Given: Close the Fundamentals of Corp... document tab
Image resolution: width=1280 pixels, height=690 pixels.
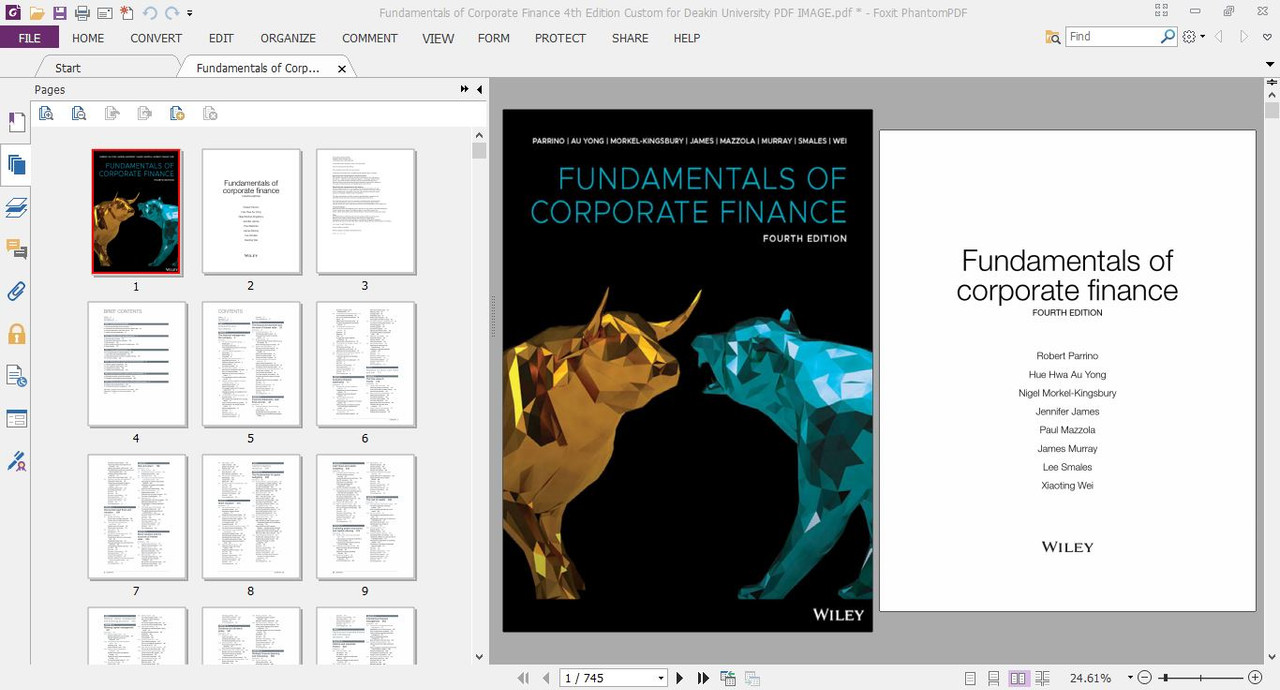Looking at the screenshot, I should [342, 69].
